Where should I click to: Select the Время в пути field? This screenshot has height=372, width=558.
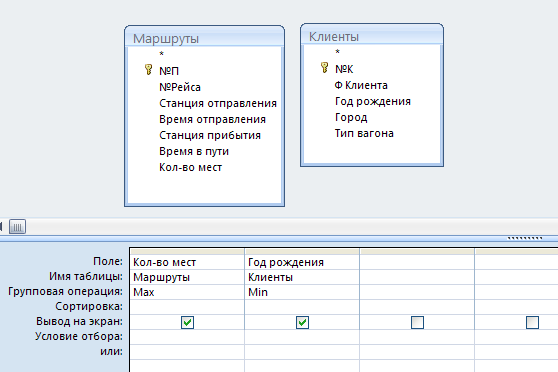tap(194, 151)
